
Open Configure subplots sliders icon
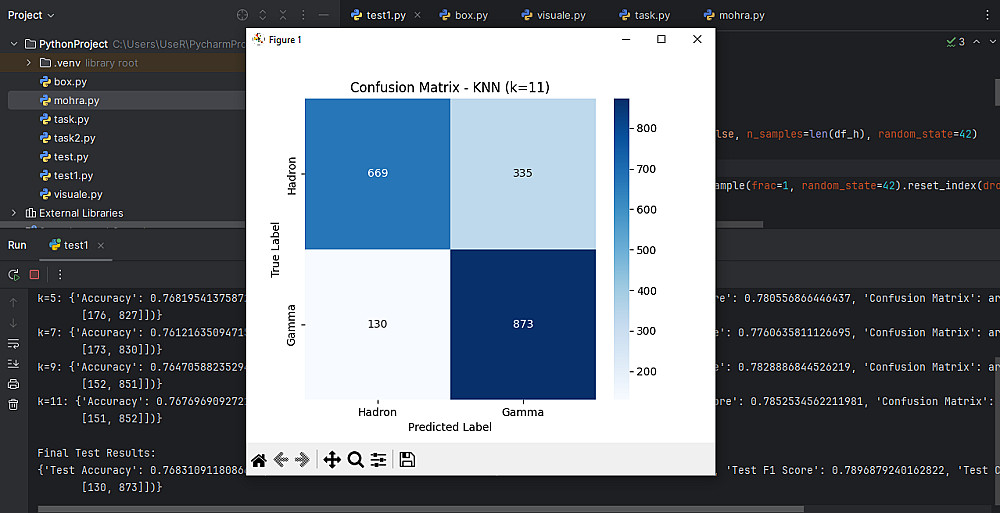pos(379,460)
